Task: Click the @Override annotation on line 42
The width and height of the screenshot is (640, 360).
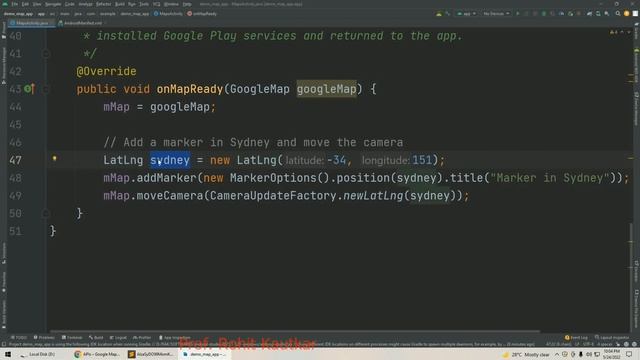Action: point(107,71)
